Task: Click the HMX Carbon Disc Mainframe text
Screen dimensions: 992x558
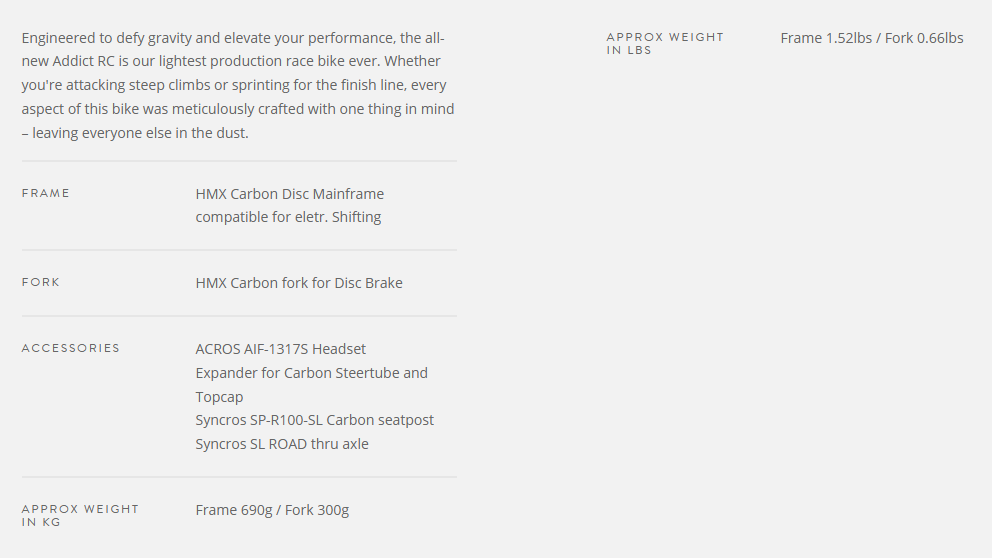Action: pos(289,193)
